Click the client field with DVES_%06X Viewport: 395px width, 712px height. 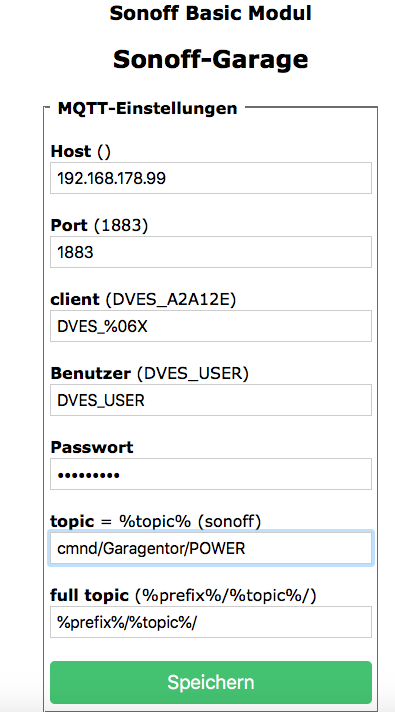click(211, 326)
